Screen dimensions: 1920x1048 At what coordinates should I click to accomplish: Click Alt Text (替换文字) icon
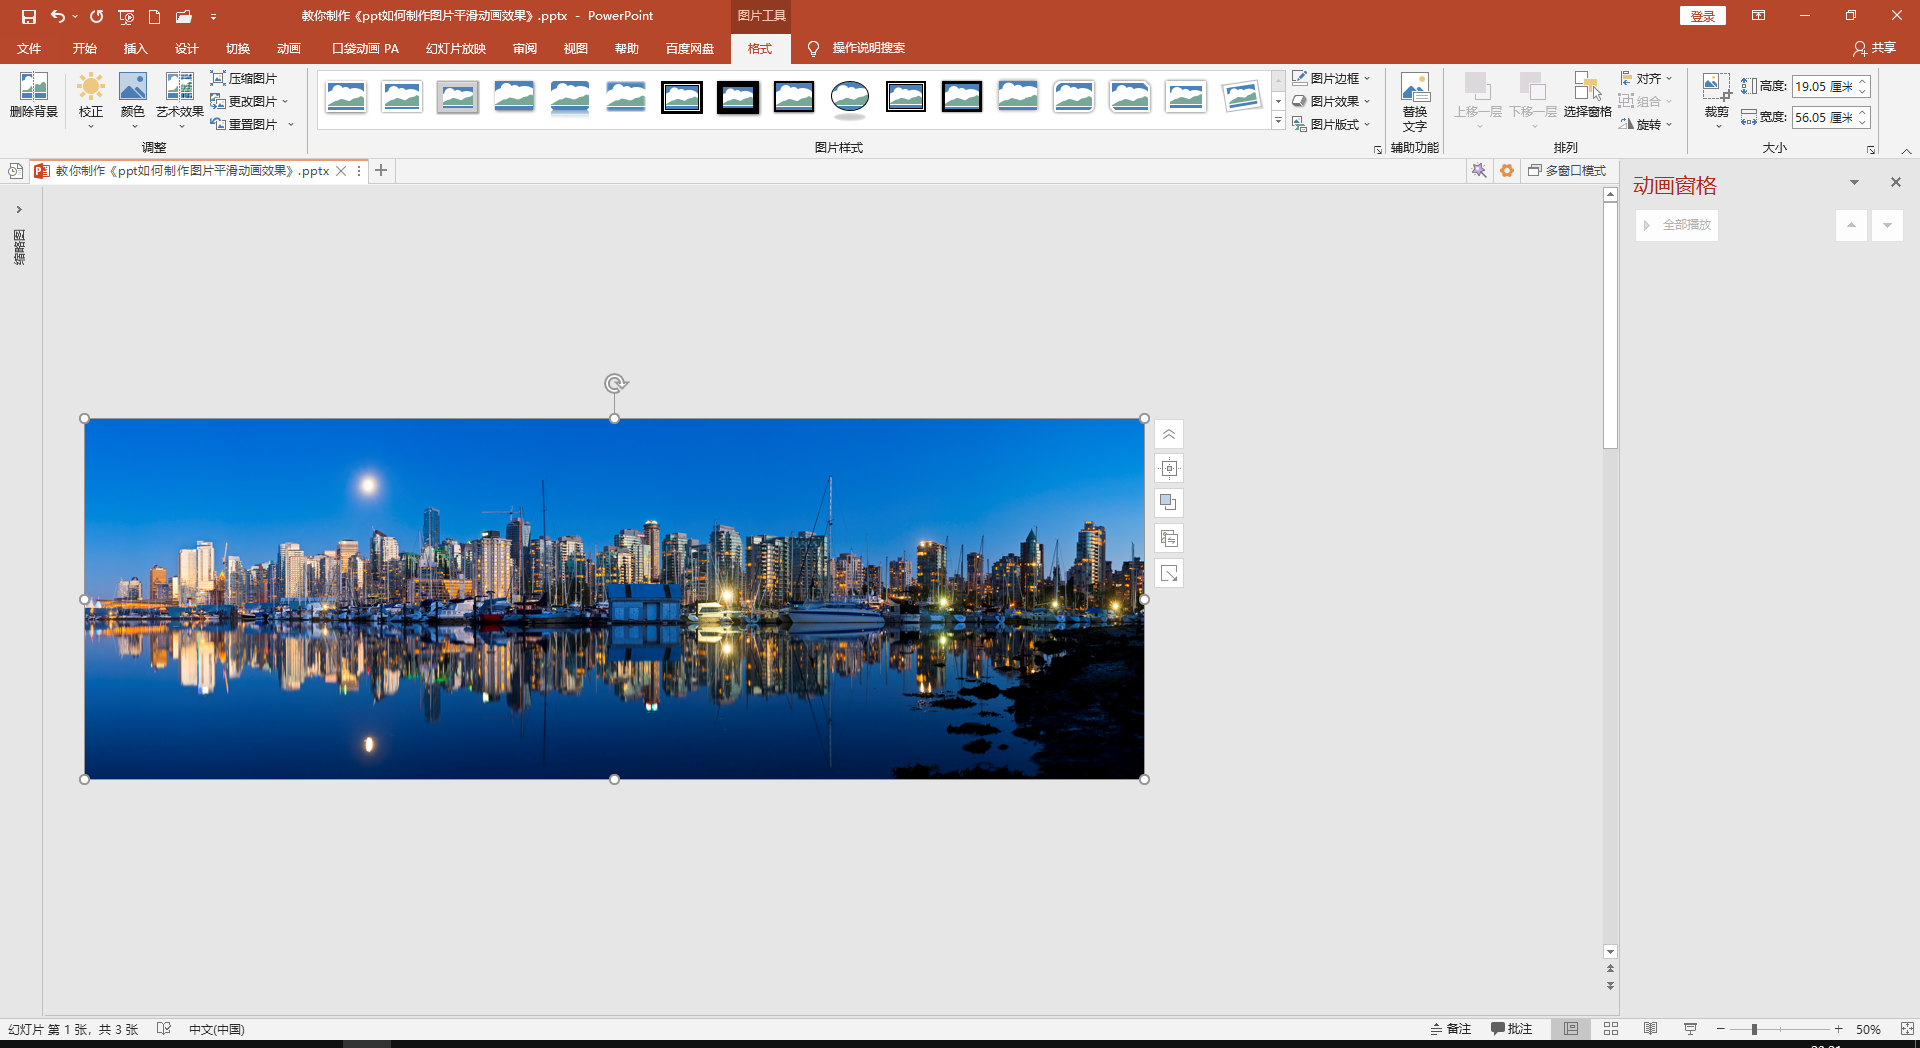point(1415,101)
